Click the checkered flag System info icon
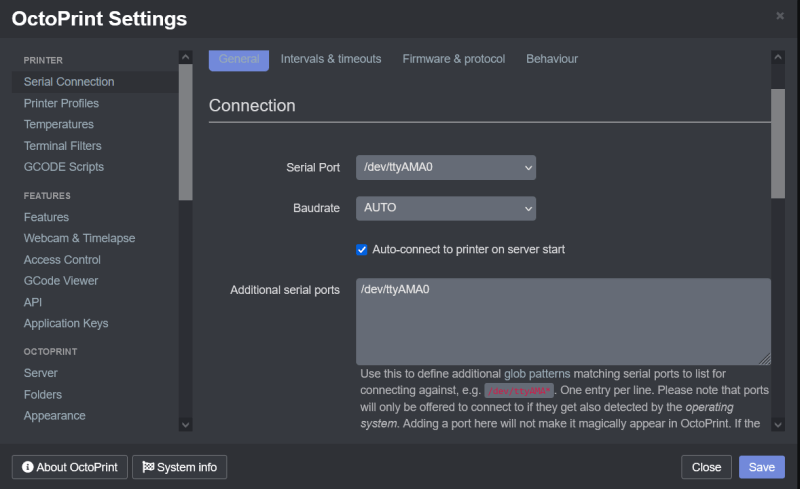Viewport: 800px width, 489px height. pos(148,467)
